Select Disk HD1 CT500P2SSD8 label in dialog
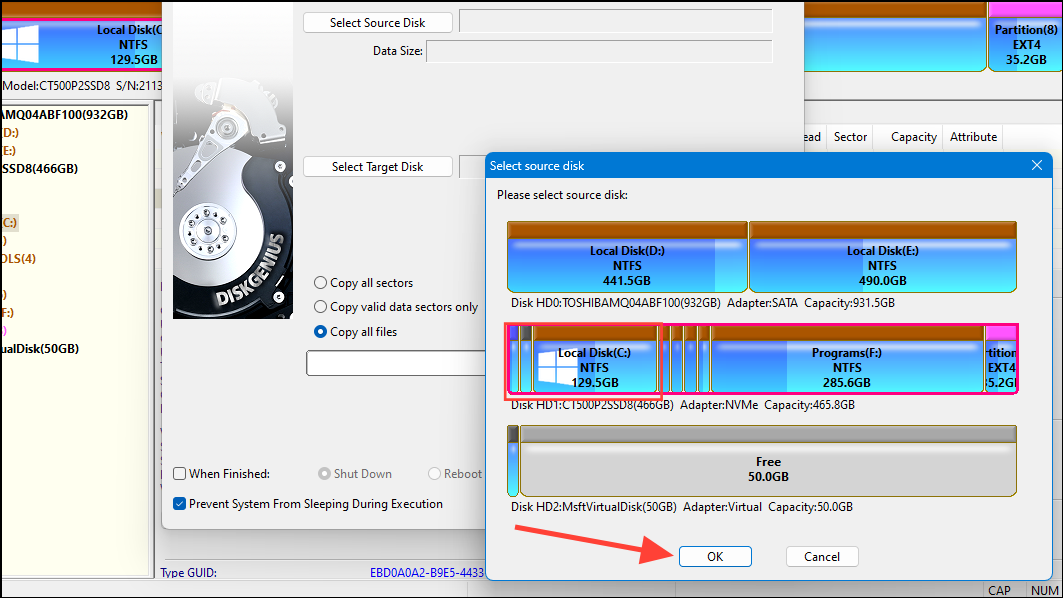 (683, 405)
